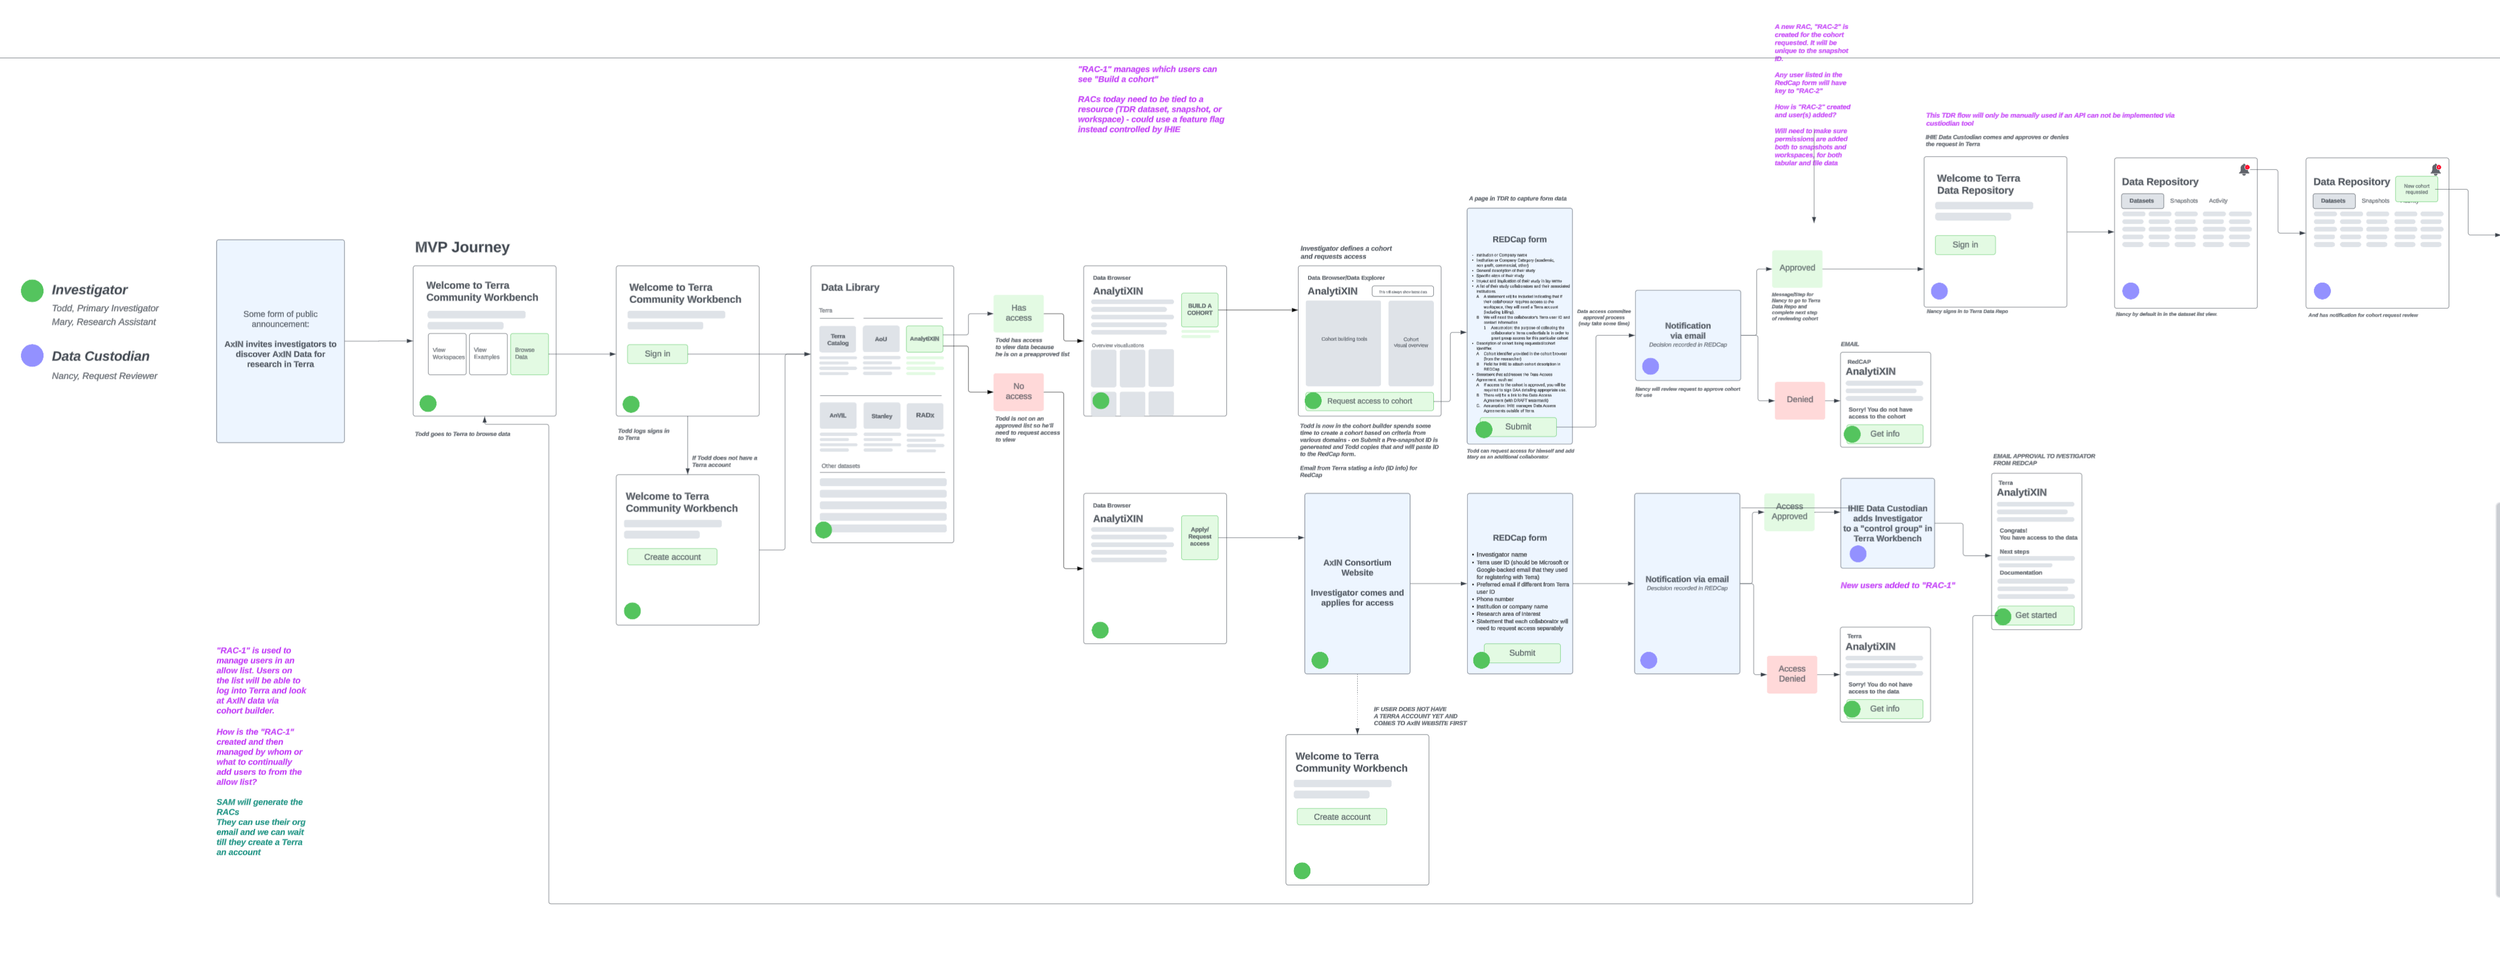Select 'Activity' tab in first Data Repository mockup
Image resolution: width=2500 pixels, height=965 pixels.
[x=2218, y=201]
